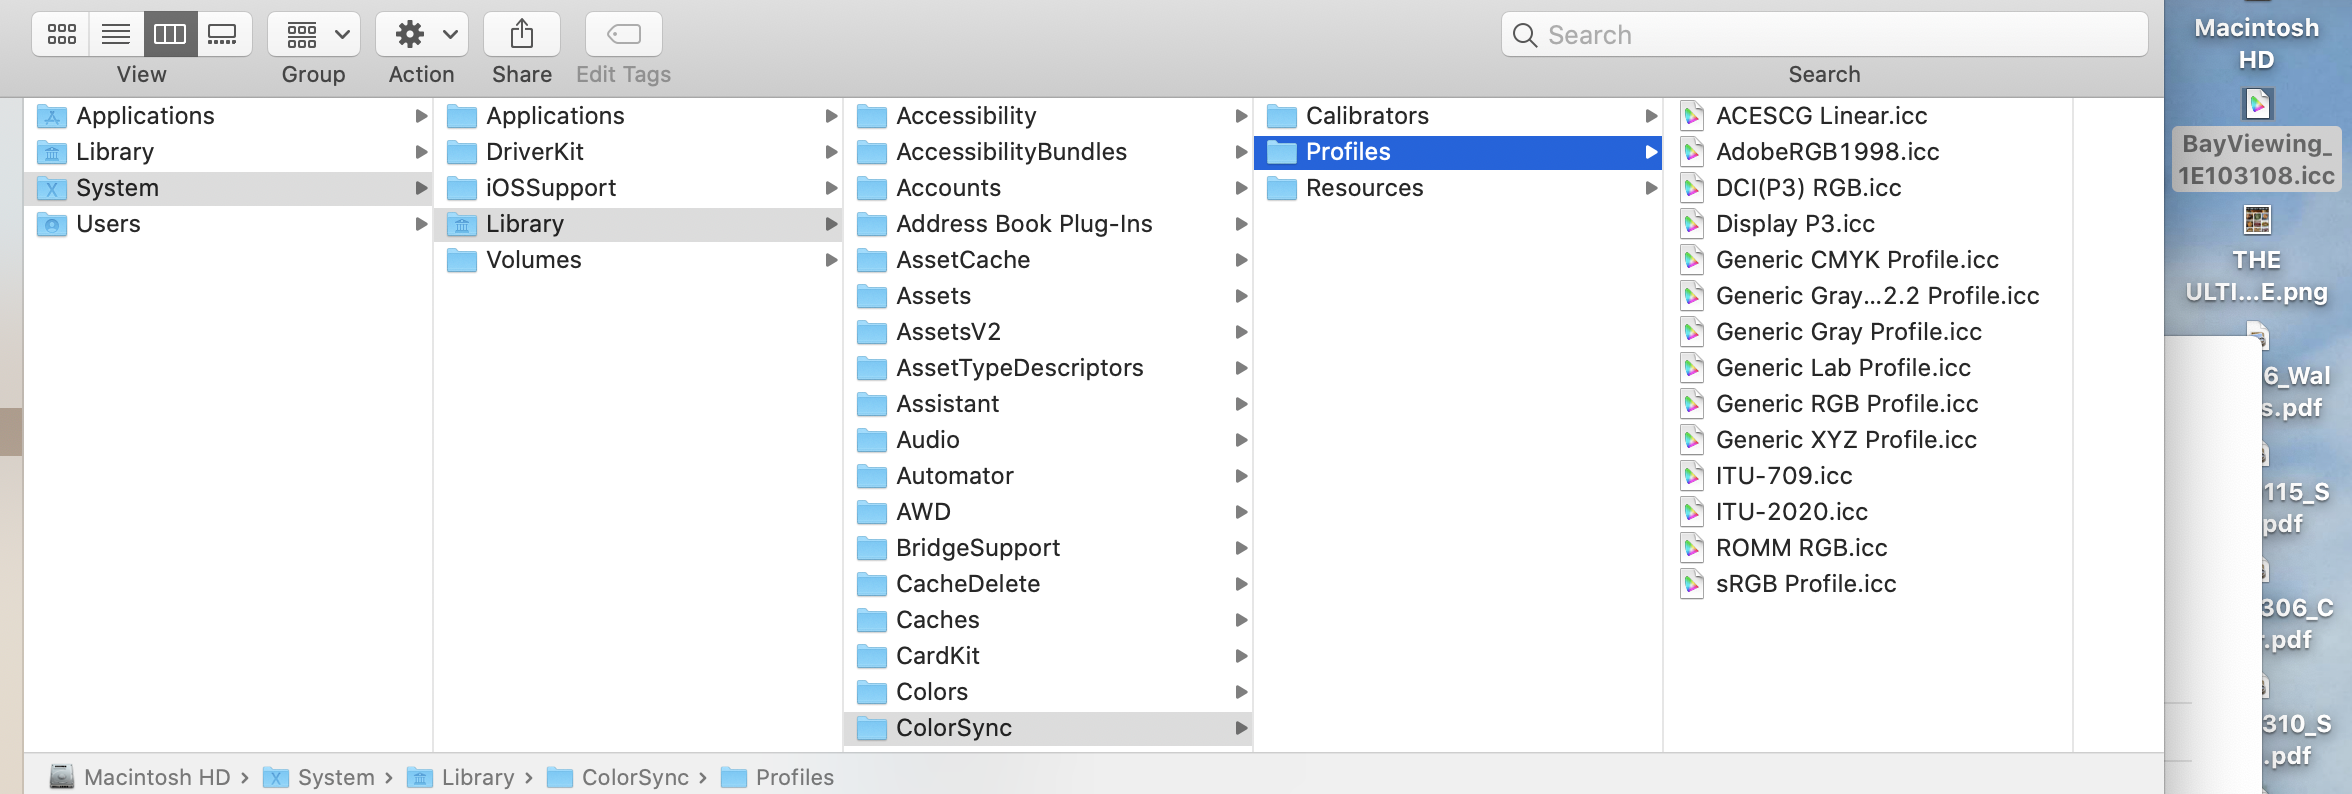This screenshot has width=2352, height=794.
Task: Open the Action gear menu
Action: [x=422, y=35]
